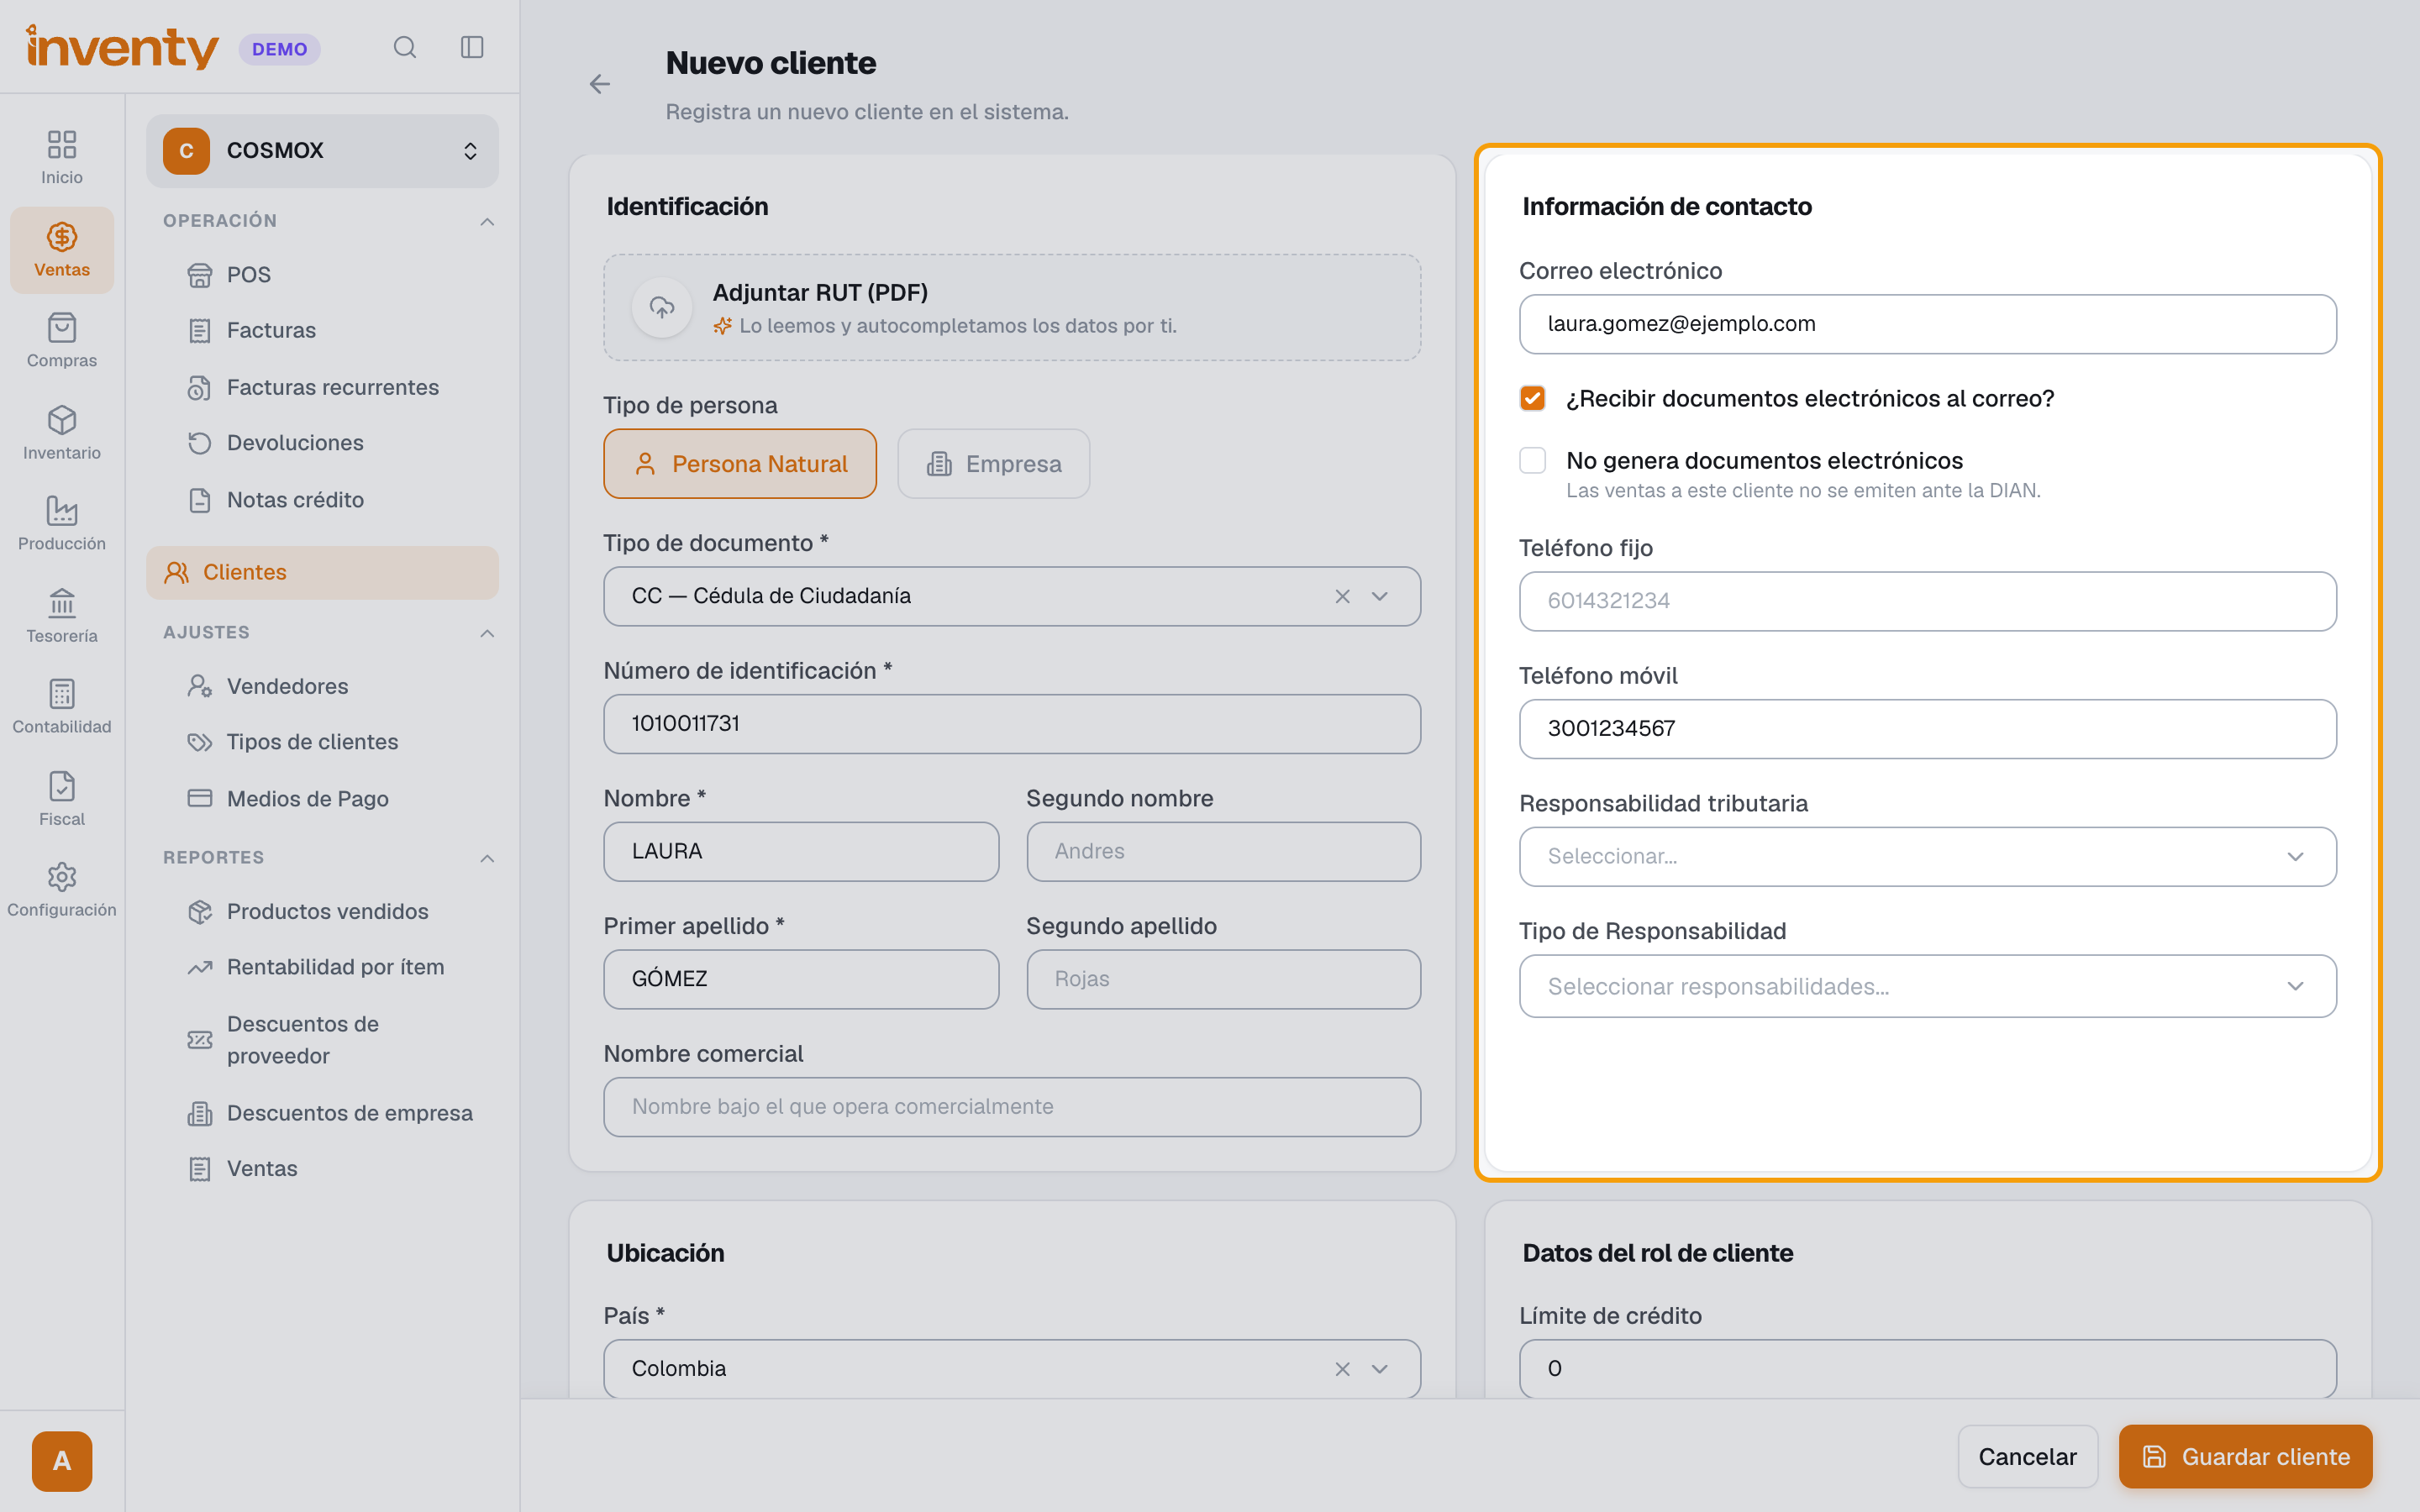Viewport: 2420px width, 1512px height.
Task: Click the Teléfono fijo field
Action: pos(1927,601)
